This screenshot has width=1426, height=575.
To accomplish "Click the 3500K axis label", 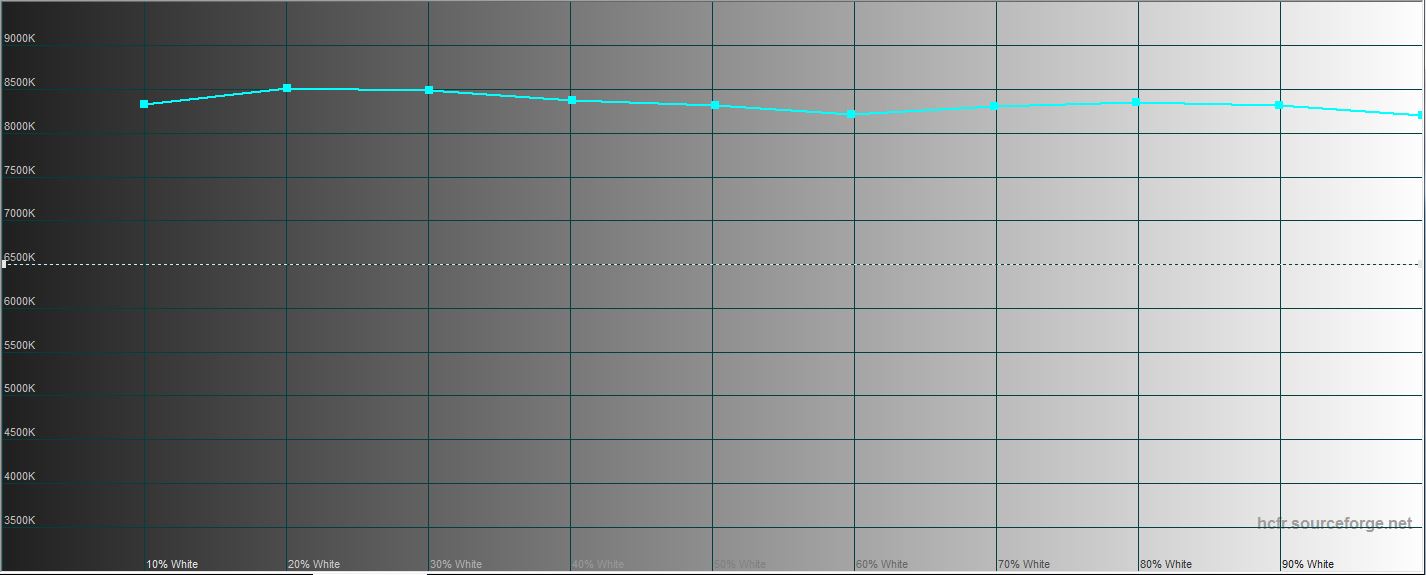I will click(20, 521).
